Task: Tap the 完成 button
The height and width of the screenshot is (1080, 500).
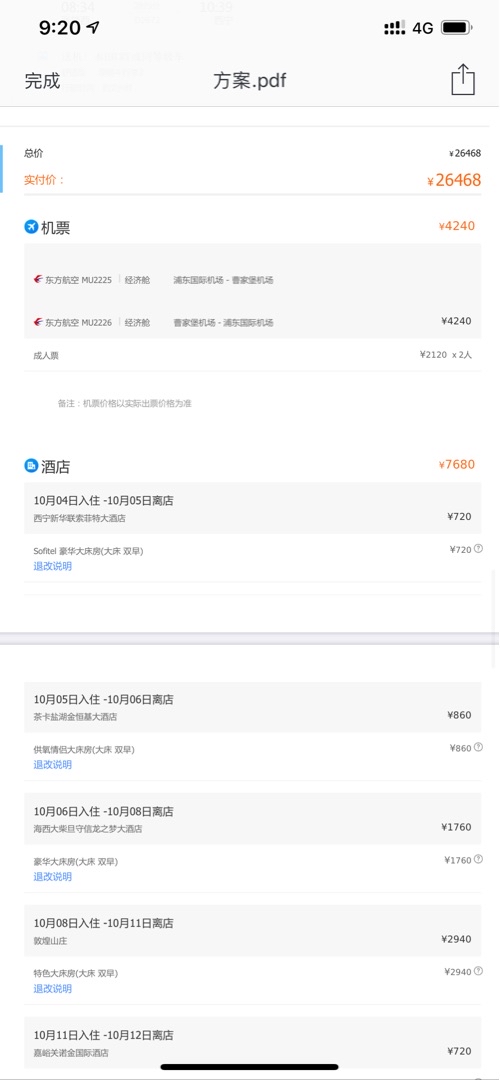Action: (x=43, y=81)
